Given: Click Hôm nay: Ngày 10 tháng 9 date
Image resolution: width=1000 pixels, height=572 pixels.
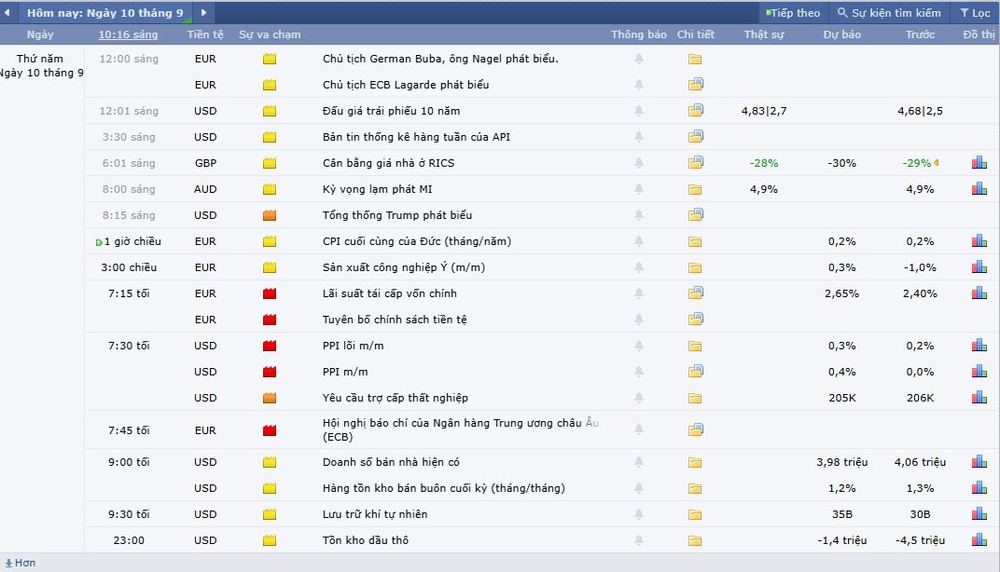Looking at the screenshot, I should click(105, 13).
